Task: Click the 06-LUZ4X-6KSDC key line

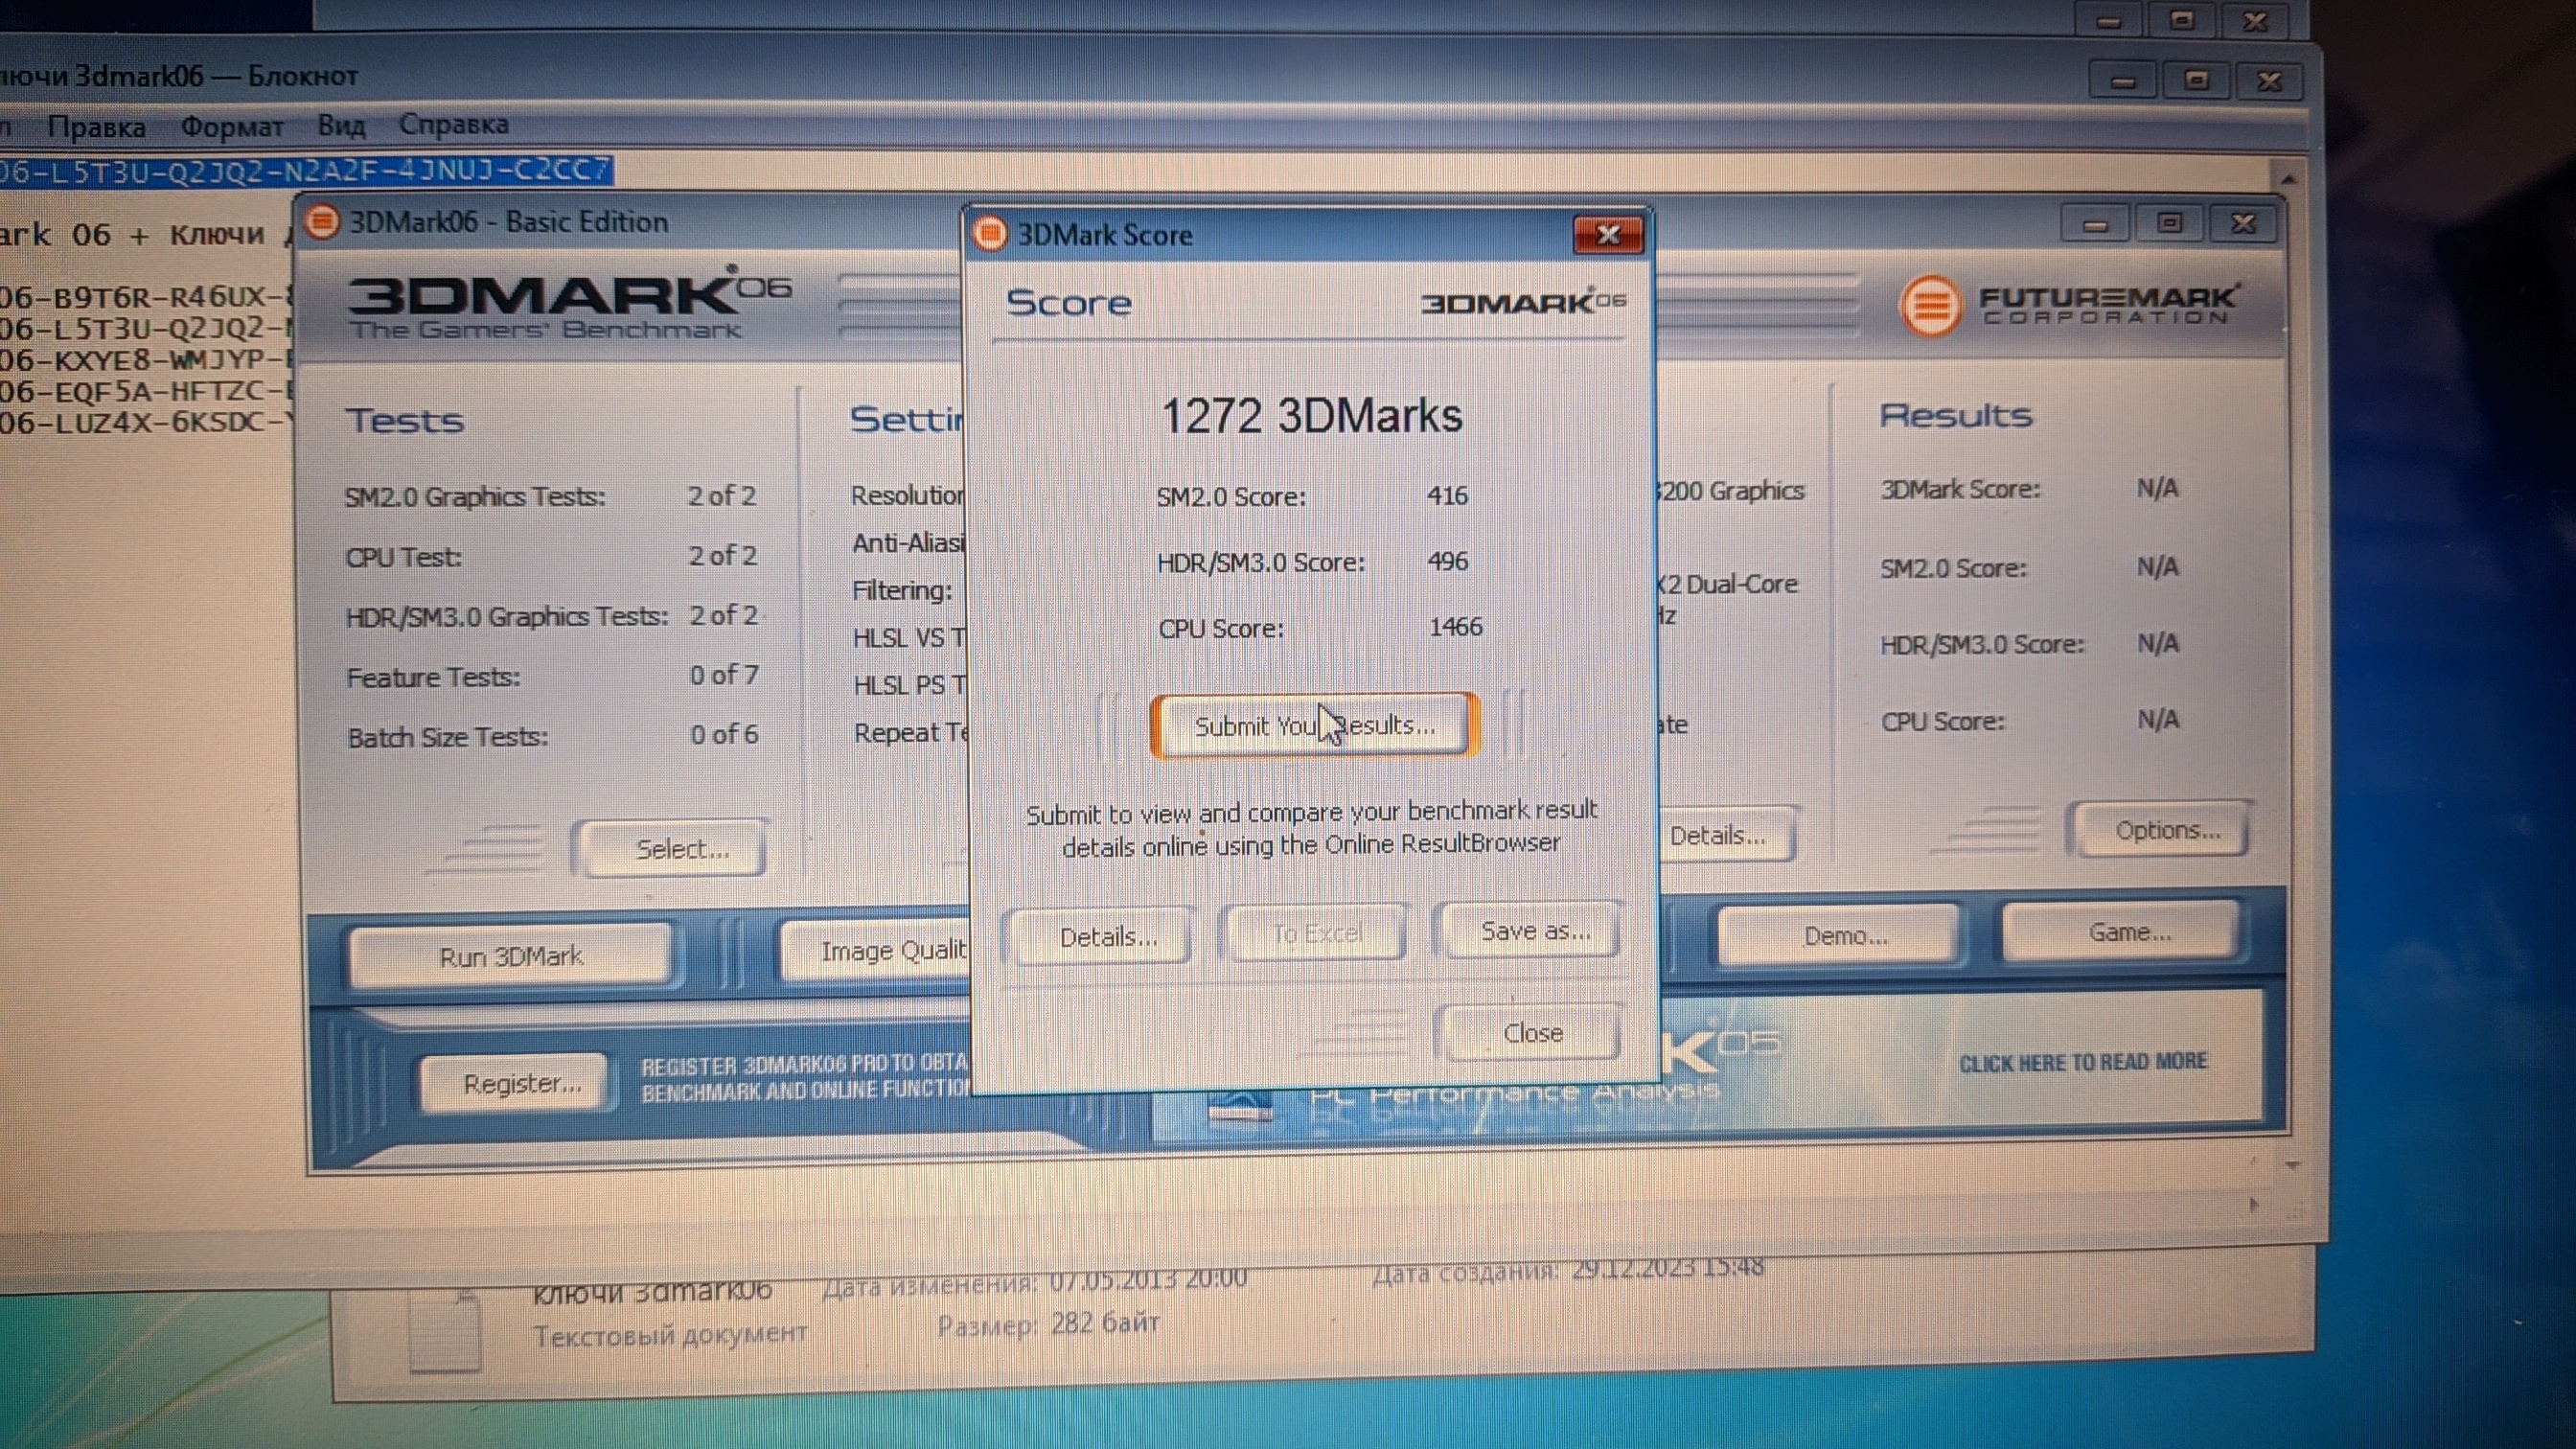Action: [x=146, y=421]
